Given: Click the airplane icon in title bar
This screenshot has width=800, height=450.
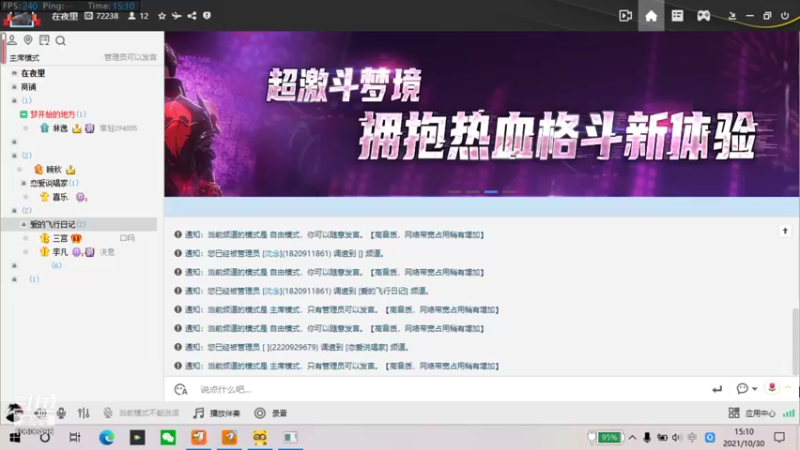Looking at the screenshot, I should pyautogui.click(x=177, y=16).
